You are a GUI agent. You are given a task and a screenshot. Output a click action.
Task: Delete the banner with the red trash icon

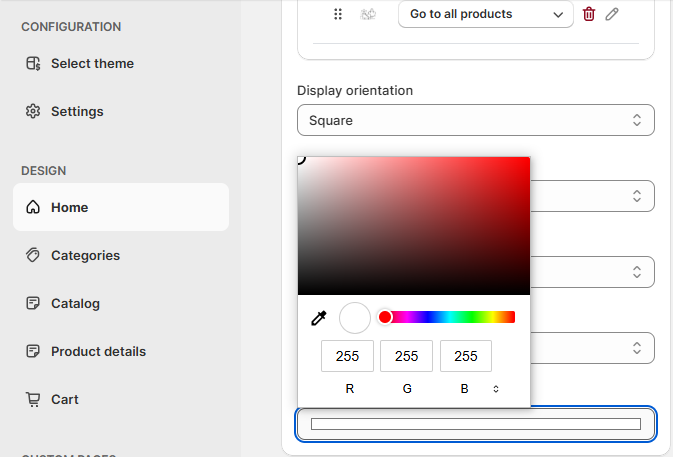(589, 14)
